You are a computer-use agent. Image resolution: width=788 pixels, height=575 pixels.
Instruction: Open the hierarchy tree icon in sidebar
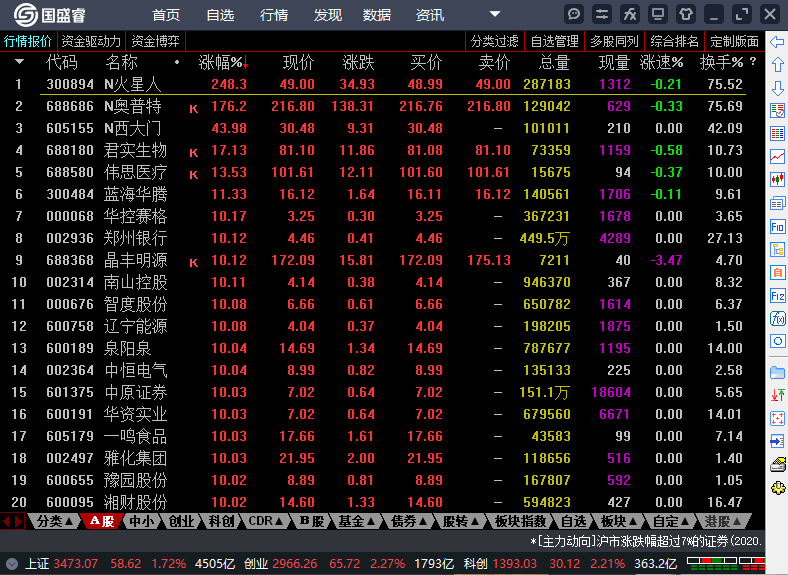tap(777, 249)
